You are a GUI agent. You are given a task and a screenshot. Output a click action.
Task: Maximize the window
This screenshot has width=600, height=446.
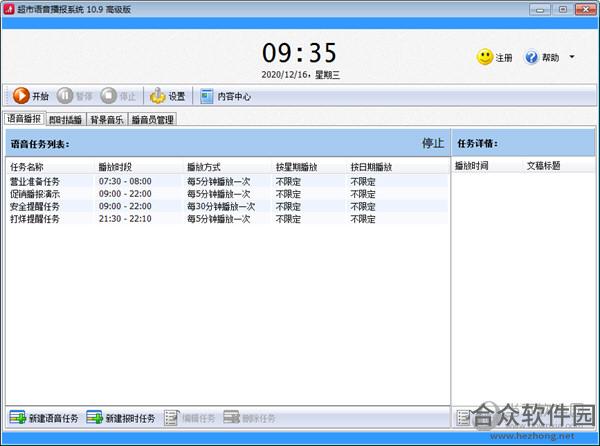point(562,10)
